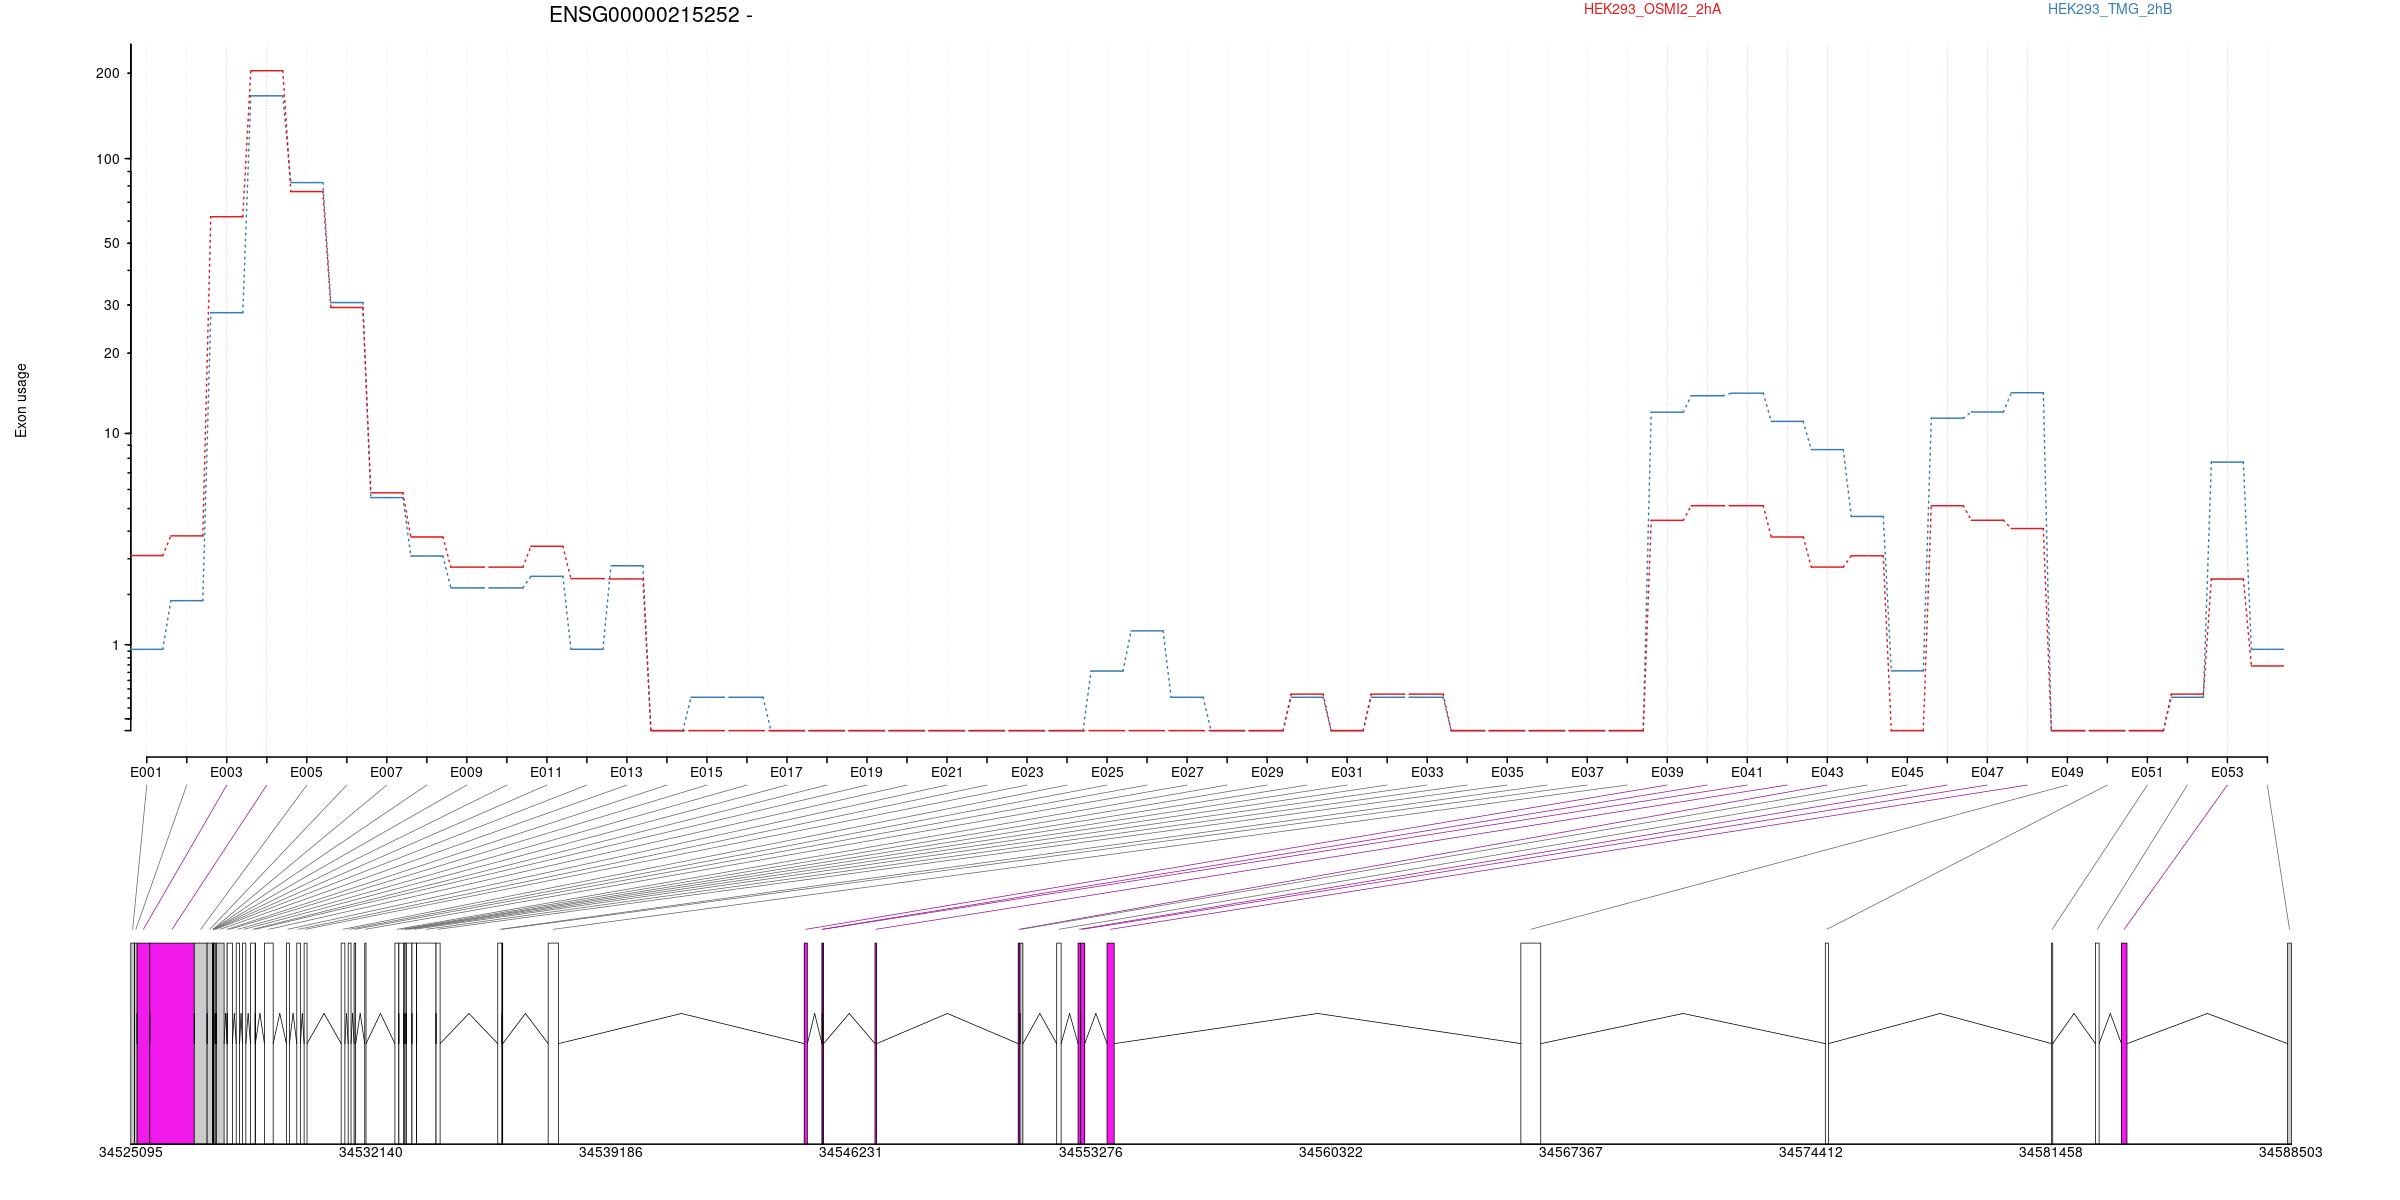Viewport: 2400px width, 1200px height.
Task: Select the HEK293_TMG_2hB legend label
Action: [x=2110, y=9]
